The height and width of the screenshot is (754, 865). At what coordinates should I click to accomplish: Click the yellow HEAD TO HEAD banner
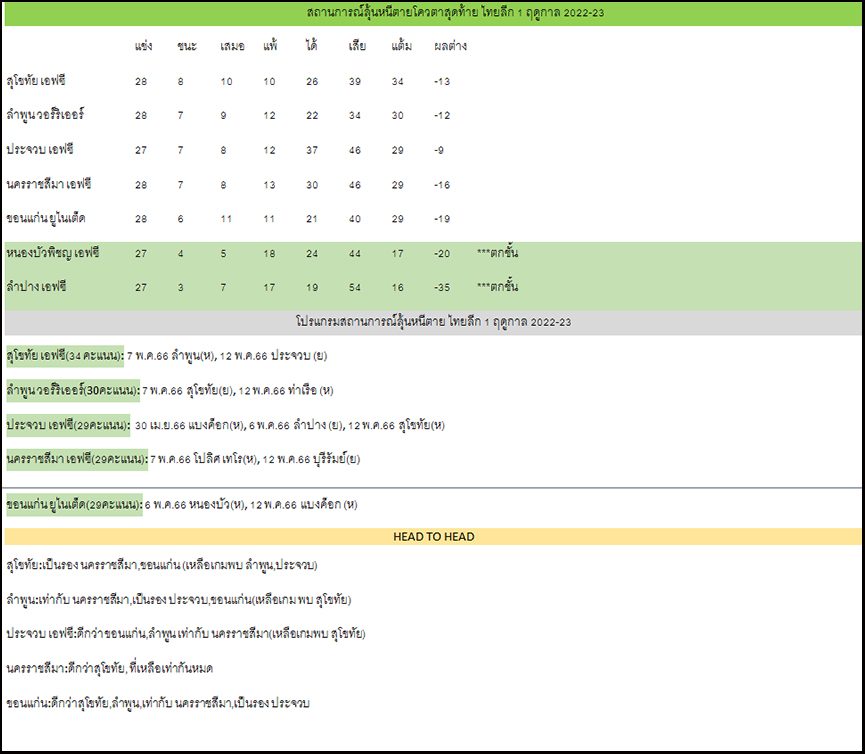(x=433, y=536)
